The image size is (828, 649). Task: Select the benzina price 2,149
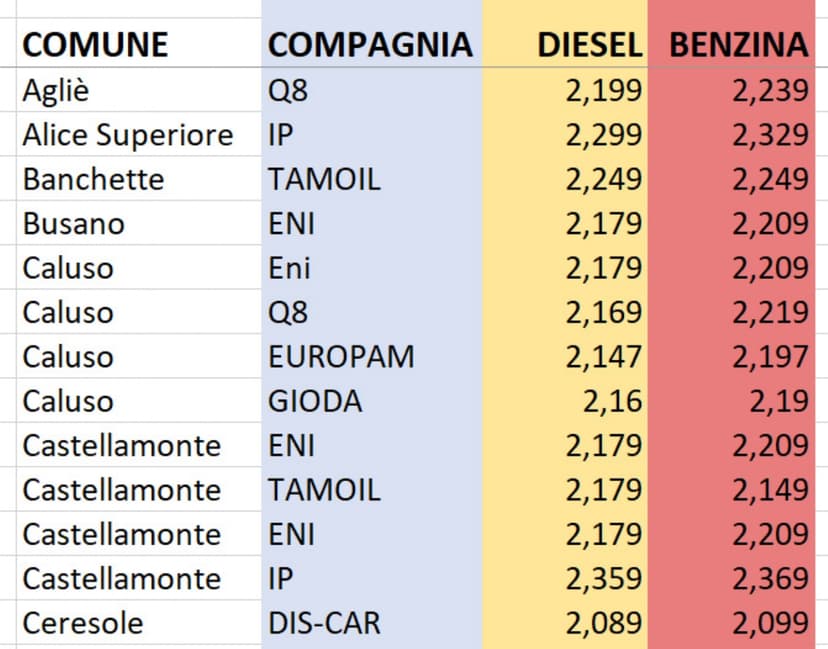pyautogui.click(x=769, y=490)
